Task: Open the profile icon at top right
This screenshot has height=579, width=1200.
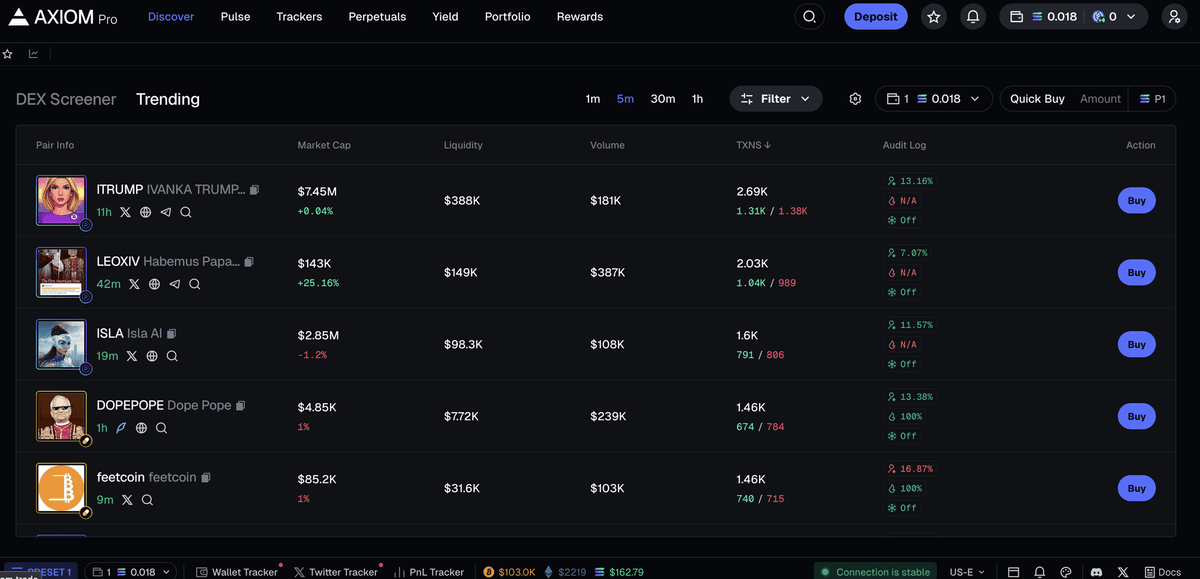Action: [1174, 16]
